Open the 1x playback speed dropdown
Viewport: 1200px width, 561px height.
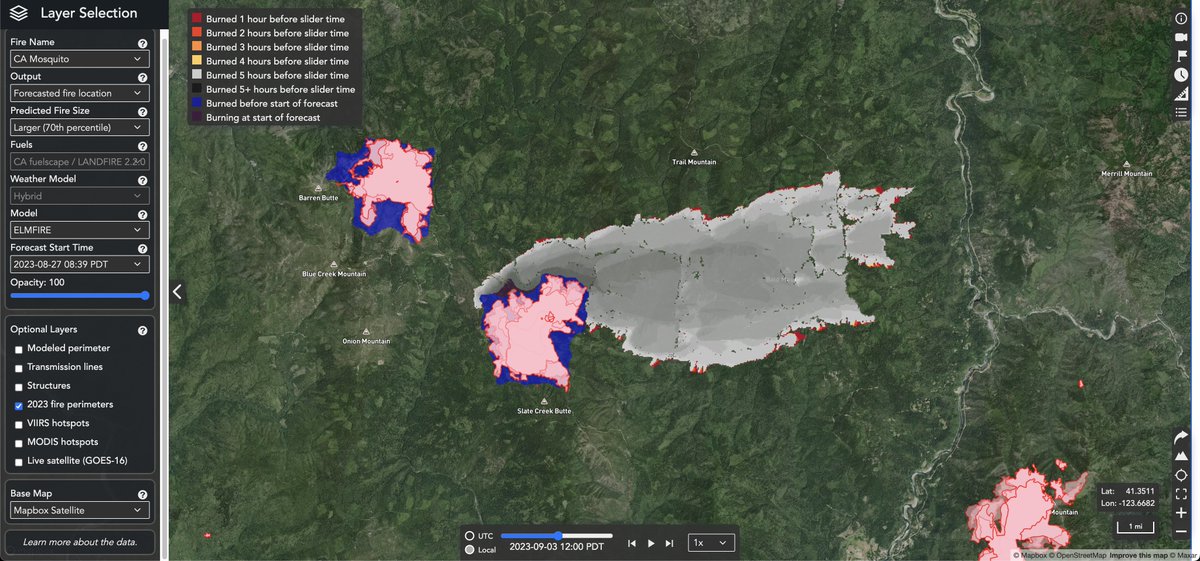click(713, 543)
